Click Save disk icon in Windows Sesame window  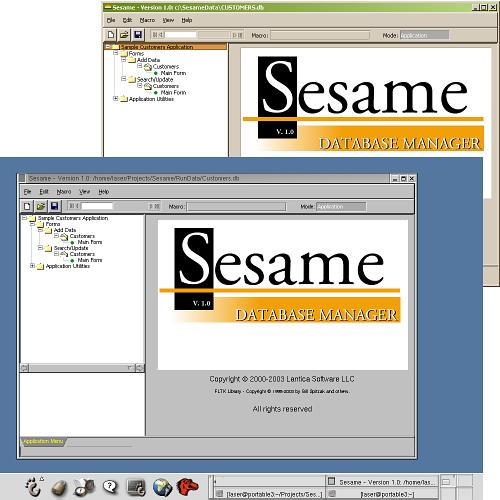(x=138, y=35)
